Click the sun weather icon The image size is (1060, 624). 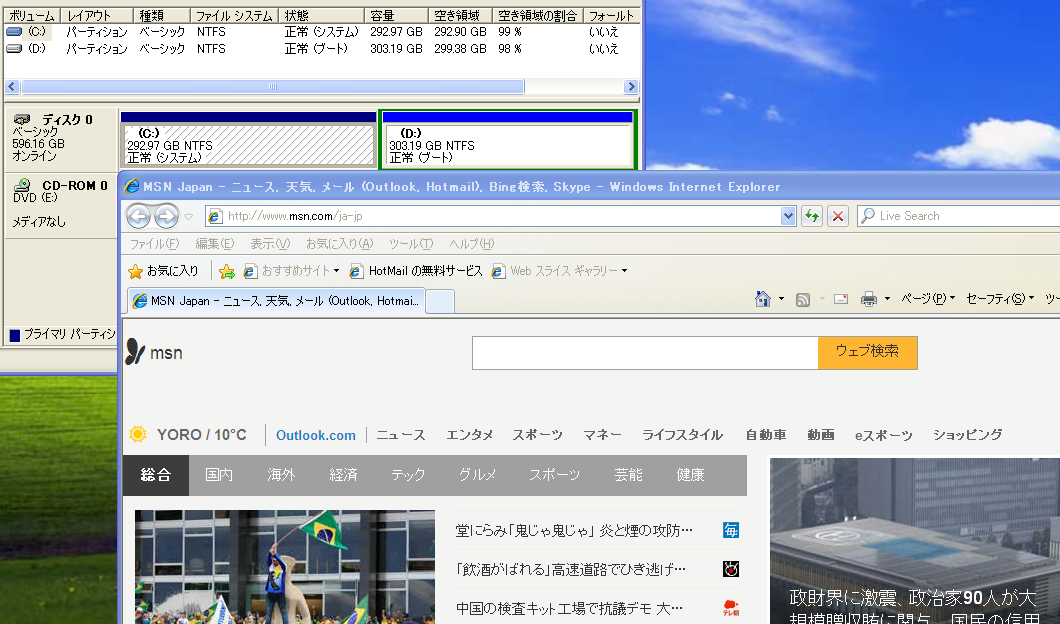(x=137, y=434)
